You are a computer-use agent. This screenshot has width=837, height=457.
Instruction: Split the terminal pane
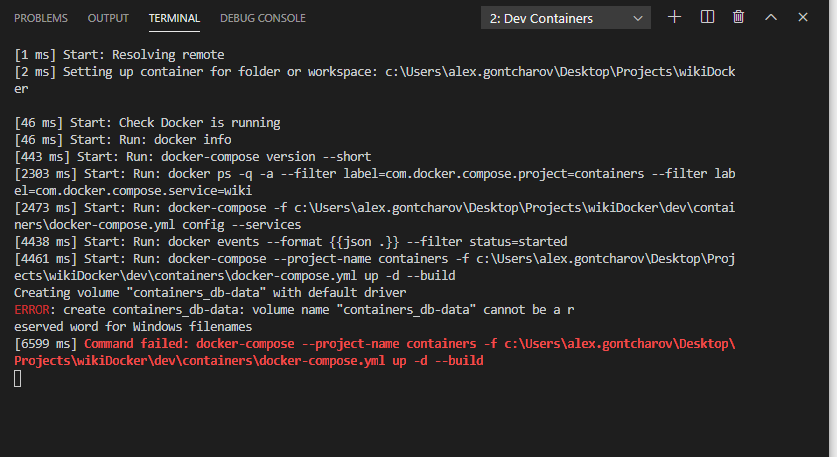(x=707, y=17)
